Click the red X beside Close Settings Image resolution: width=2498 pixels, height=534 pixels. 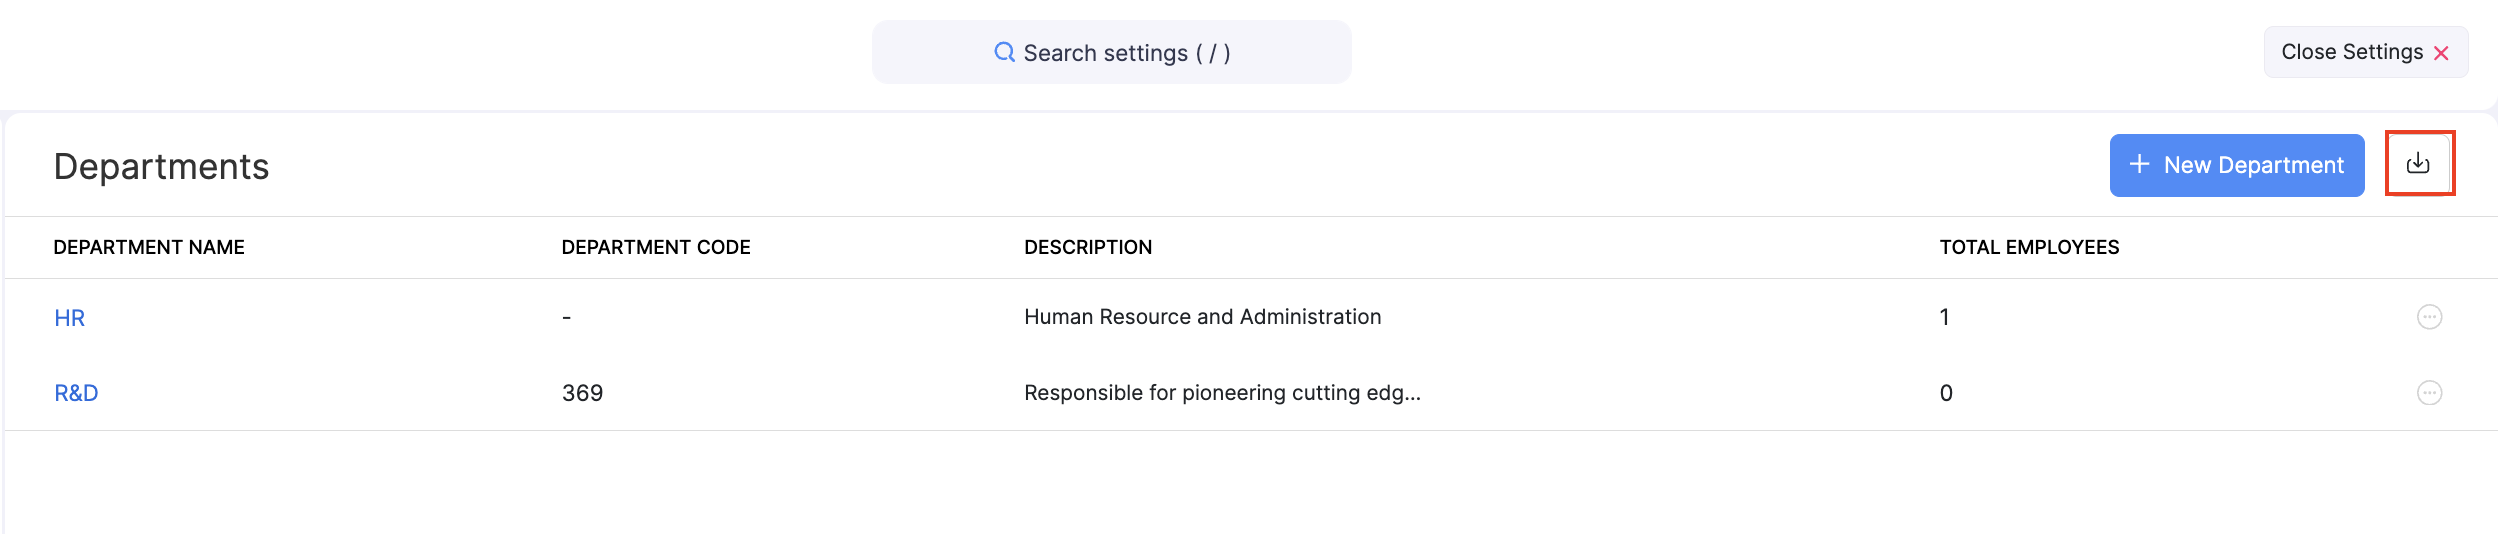point(2441,53)
